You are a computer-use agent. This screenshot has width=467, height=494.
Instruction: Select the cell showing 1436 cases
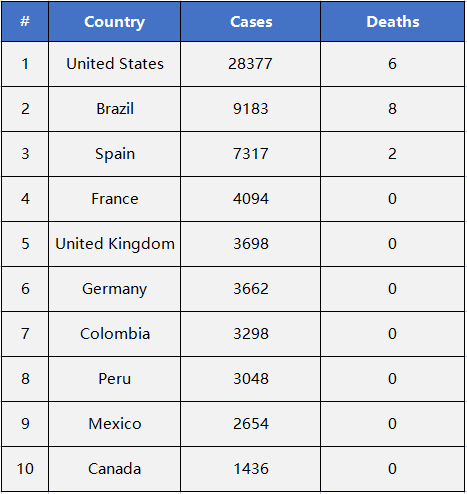251,469
